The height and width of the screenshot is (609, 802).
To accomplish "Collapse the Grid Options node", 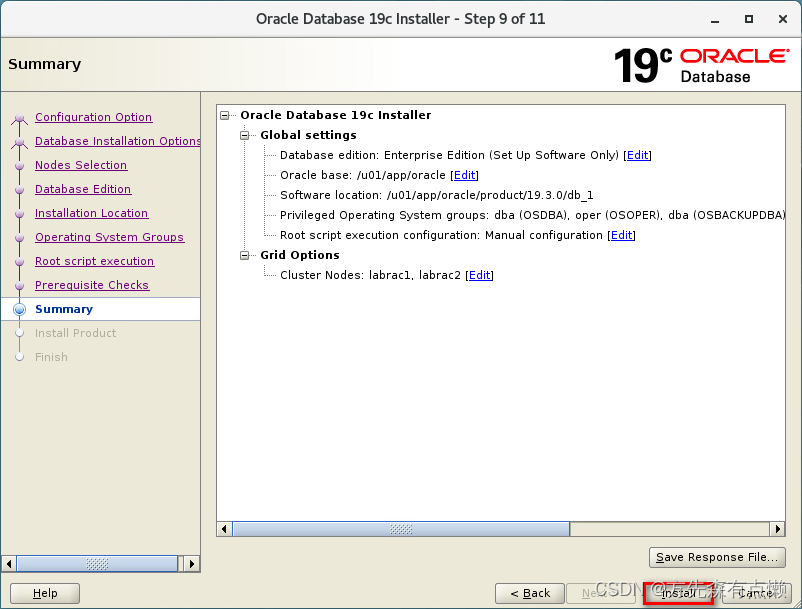I will [x=244, y=255].
